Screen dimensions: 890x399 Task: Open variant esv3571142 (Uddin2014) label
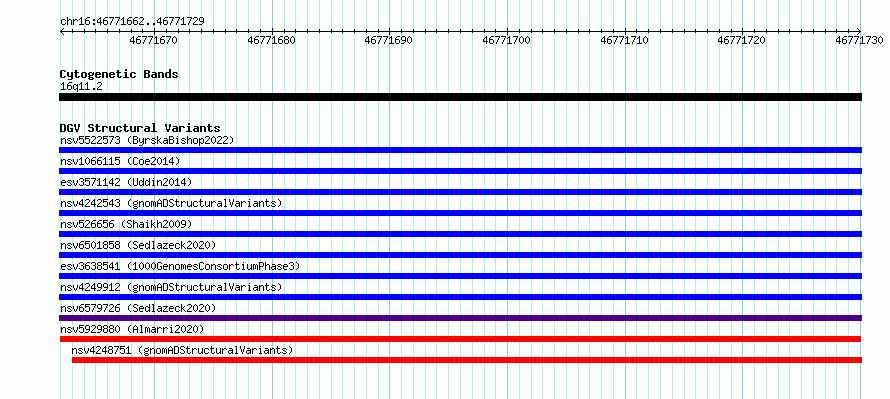(x=126, y=182)
